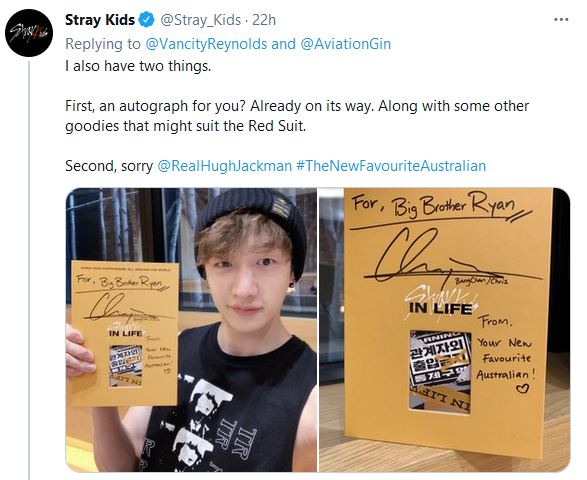Open the @Stray_Kids handle link
Viewport: 587px width, 480px height.
click(200, 20)
